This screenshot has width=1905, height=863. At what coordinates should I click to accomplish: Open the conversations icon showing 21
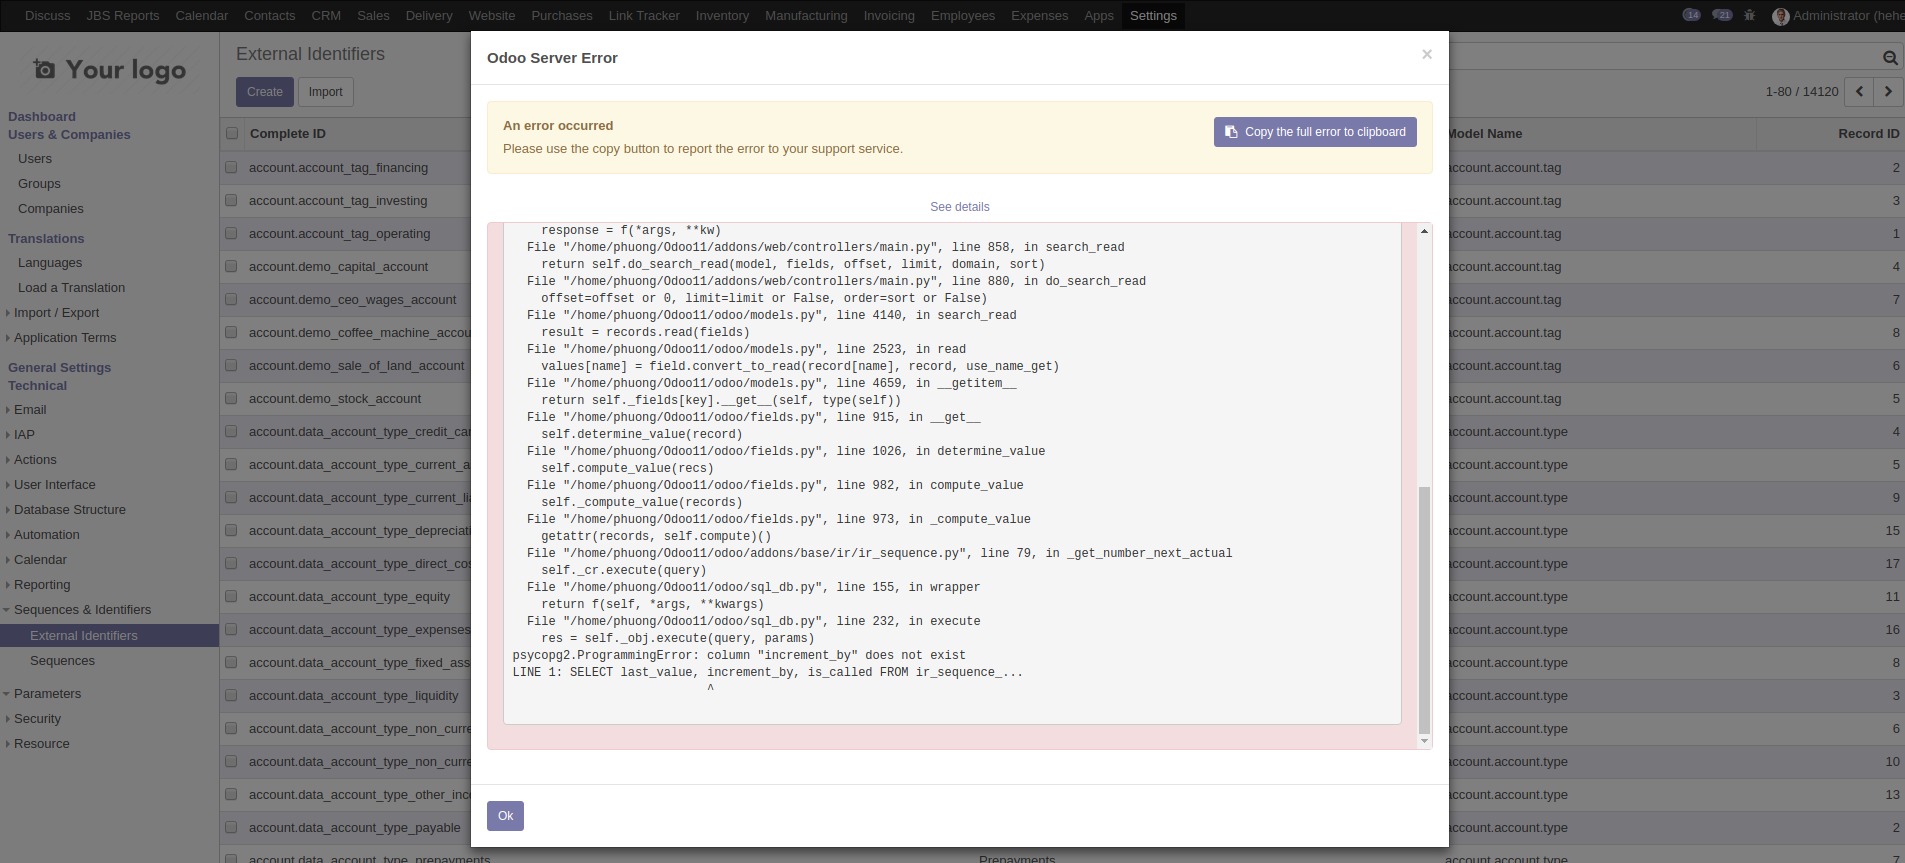pos(1721,16)
